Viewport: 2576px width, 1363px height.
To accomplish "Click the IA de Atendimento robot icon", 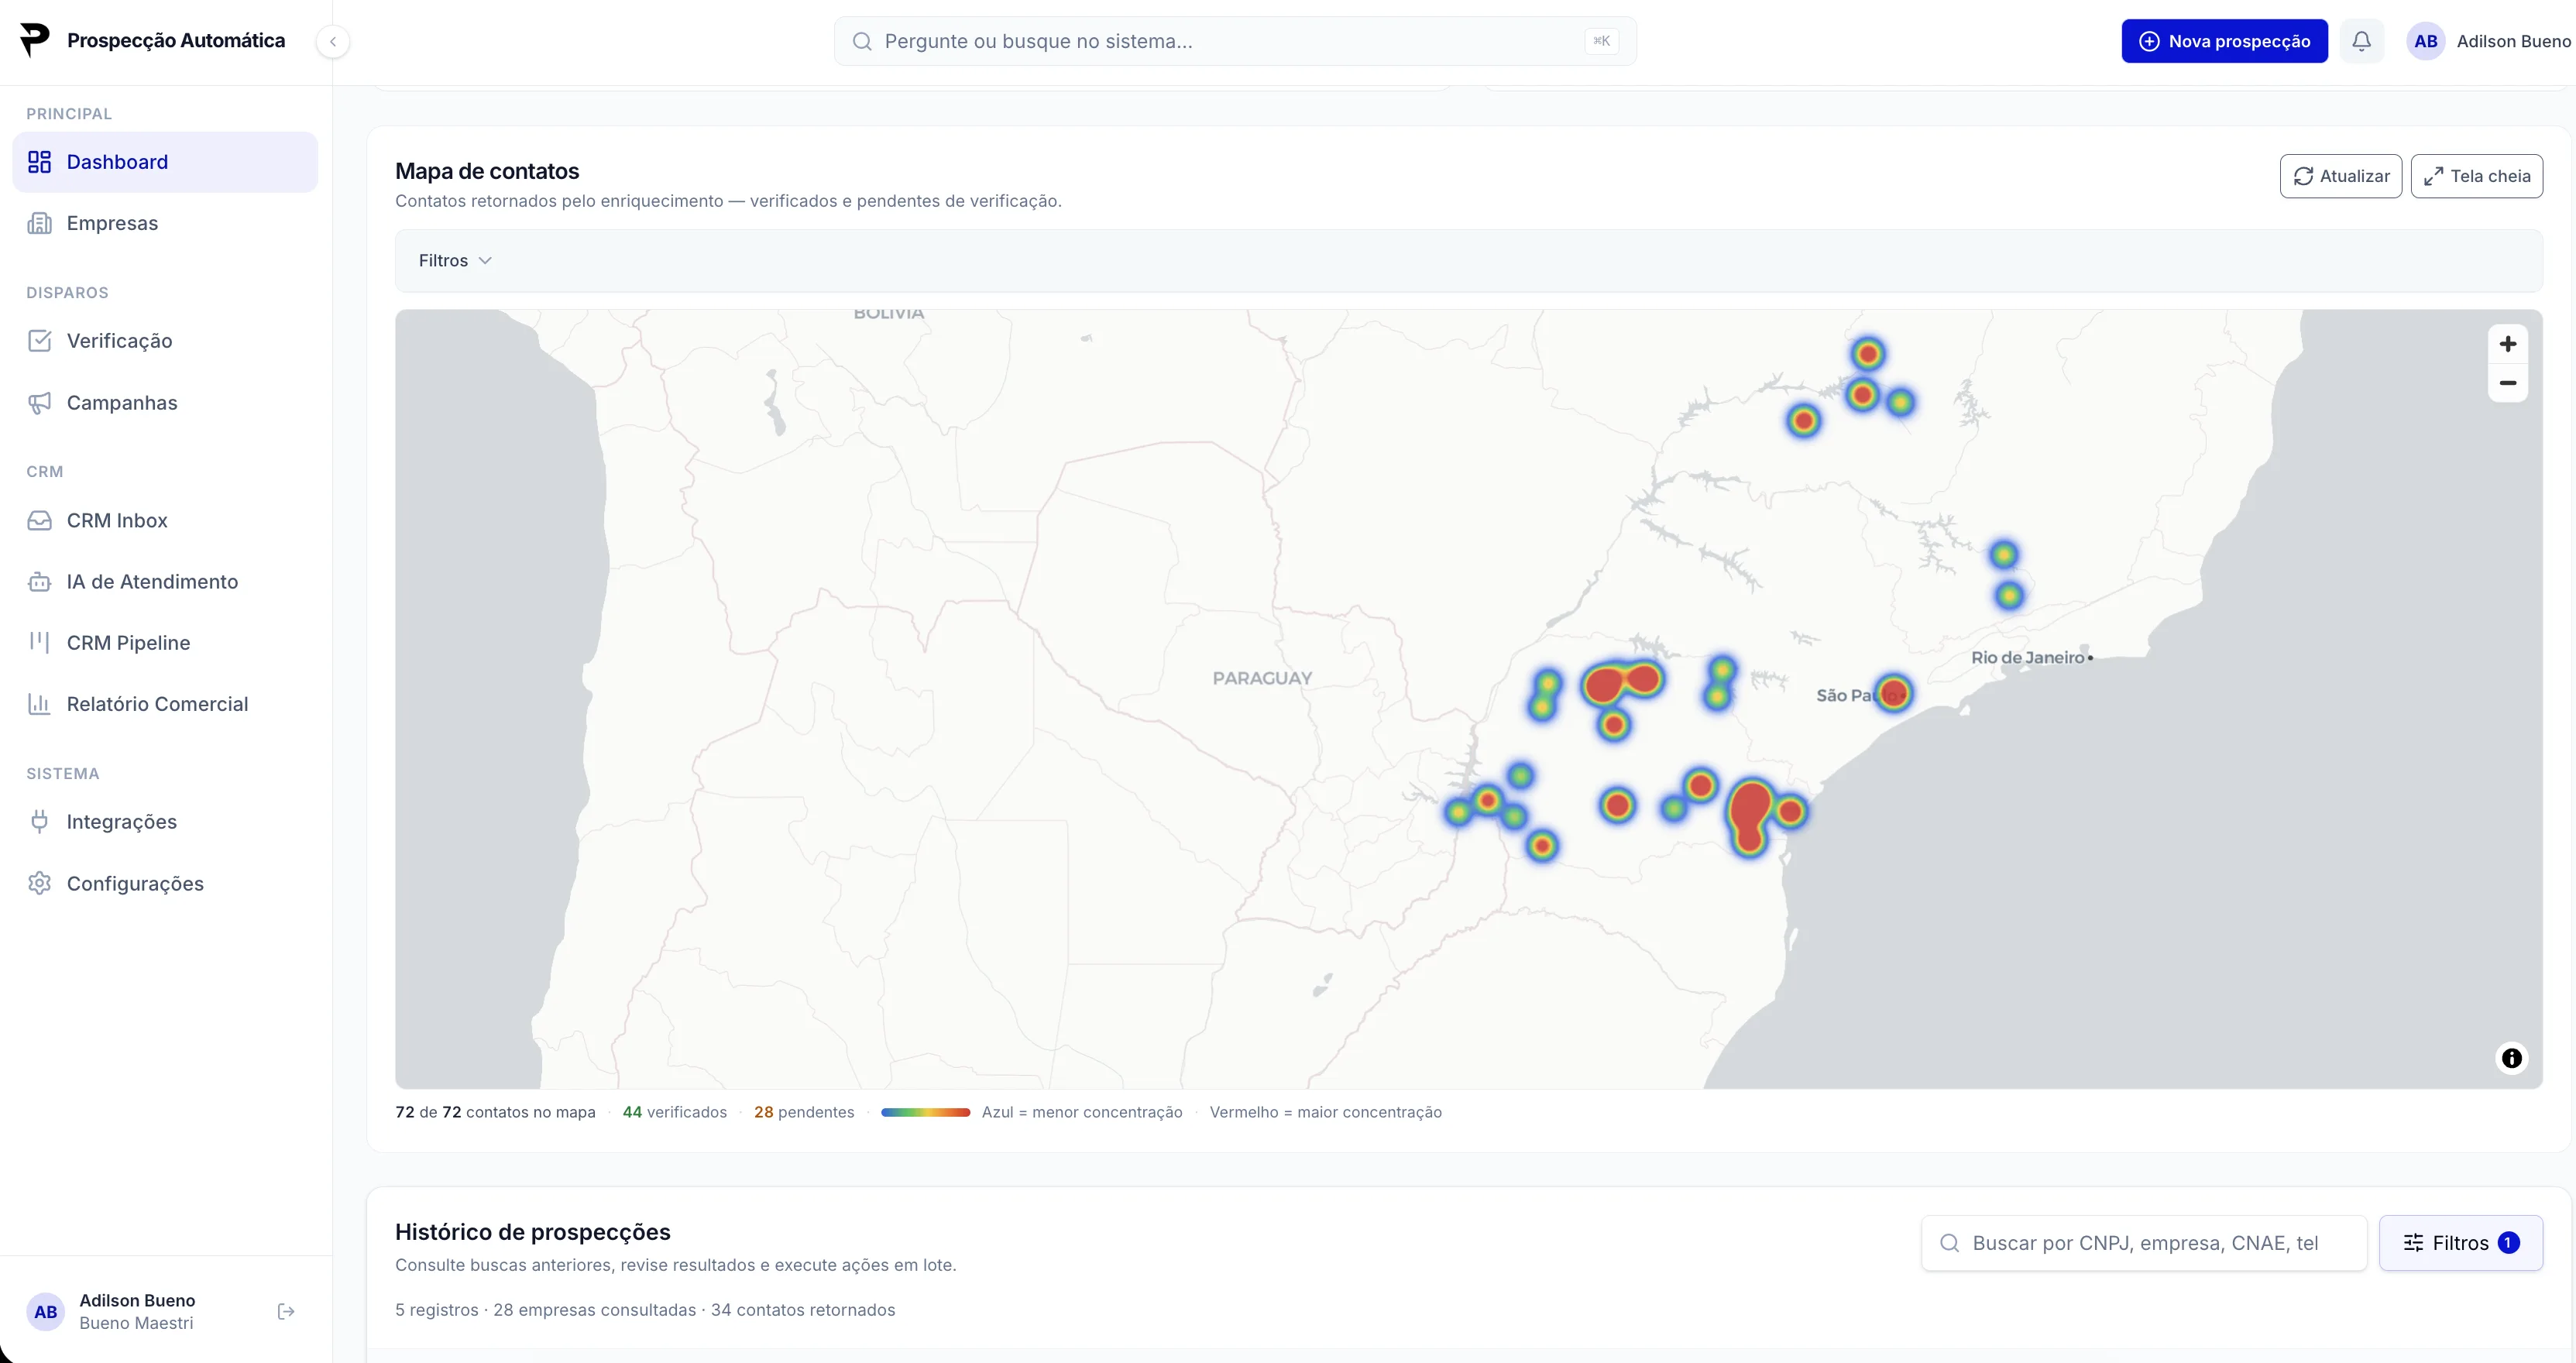I will 39,582.
